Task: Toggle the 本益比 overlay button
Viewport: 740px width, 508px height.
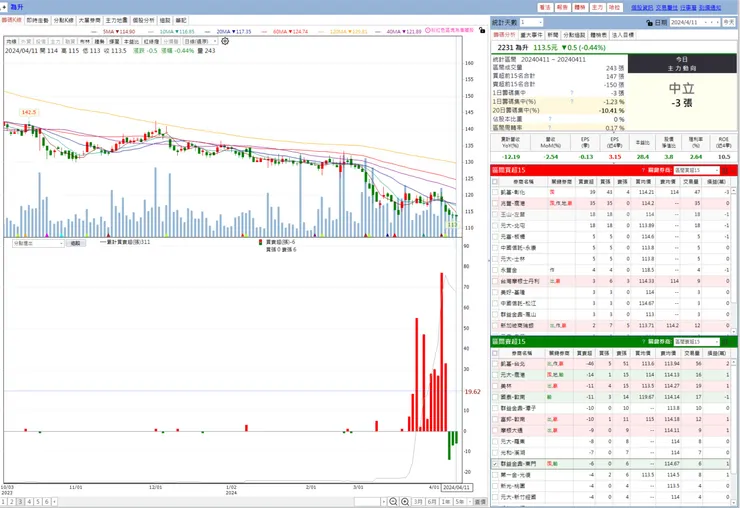Action: coord(131,42)
